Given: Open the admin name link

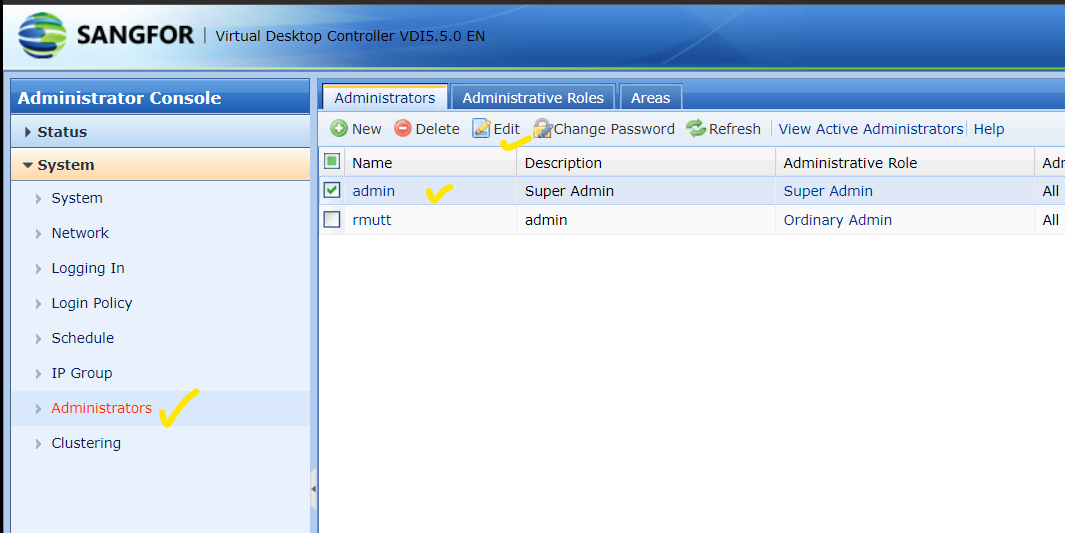Looking at the screenshot, I should (374, 191).
